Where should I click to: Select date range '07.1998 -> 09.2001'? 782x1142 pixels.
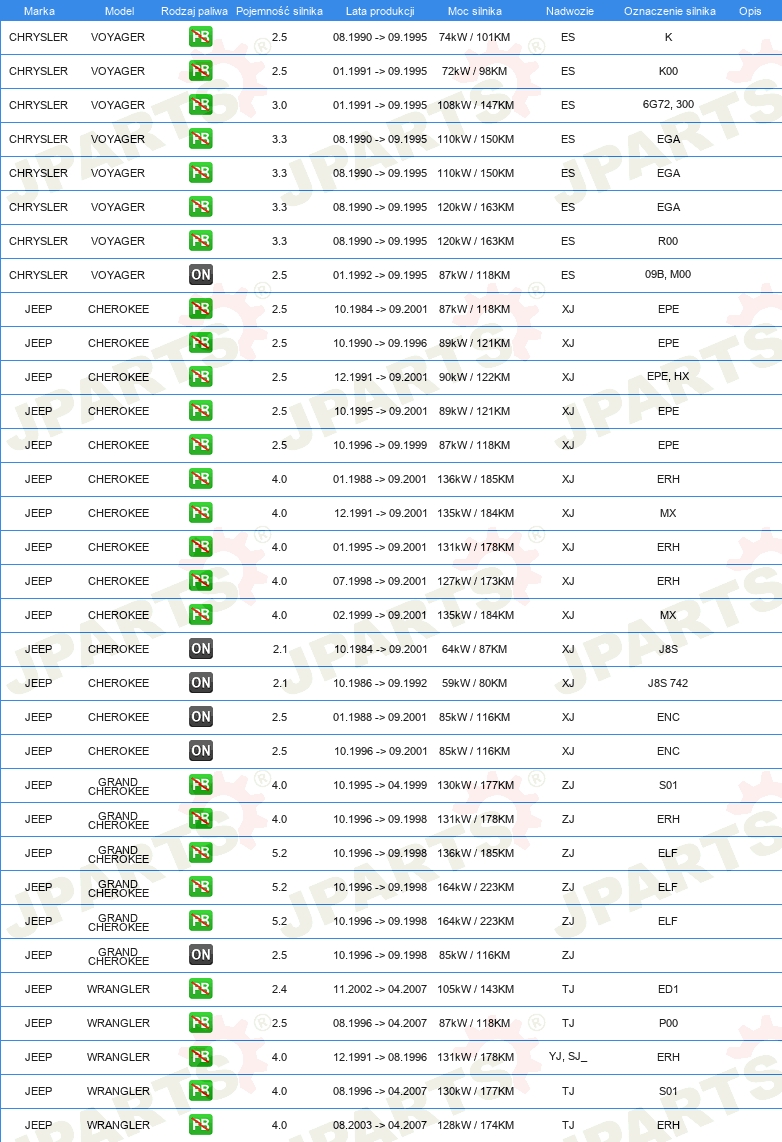(x=380, y=581)
